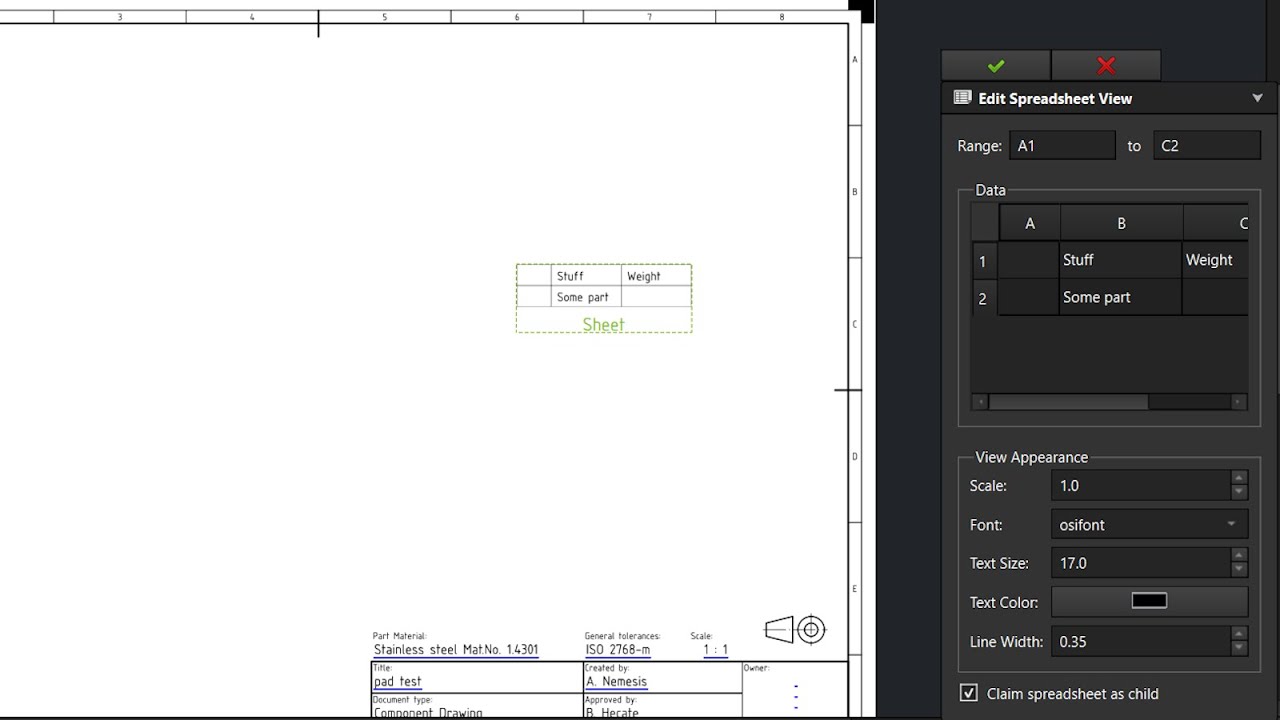Click the Data table scroll left arrow

tap(981, 402)
